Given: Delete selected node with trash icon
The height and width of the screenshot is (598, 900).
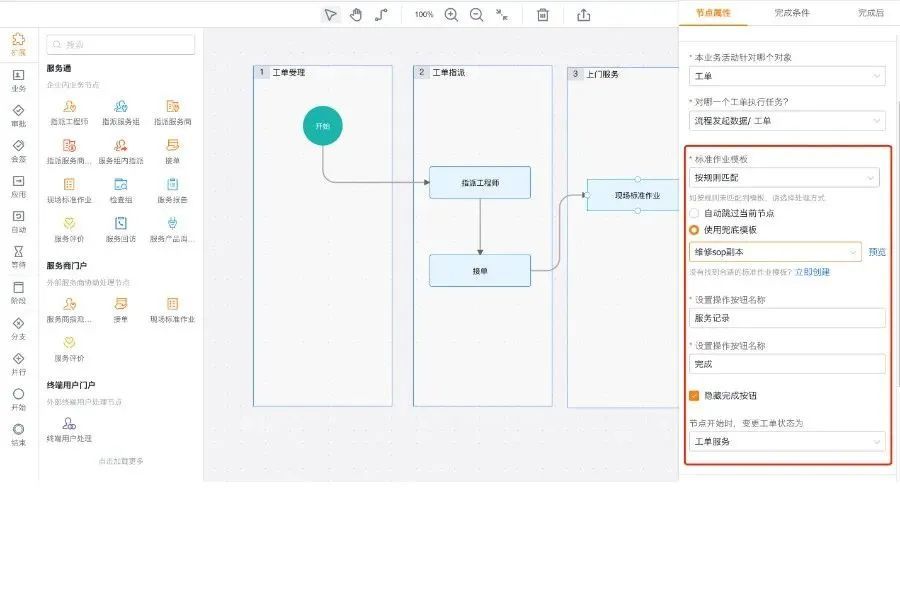Looking at the screenshot, I should pos(542,15).
